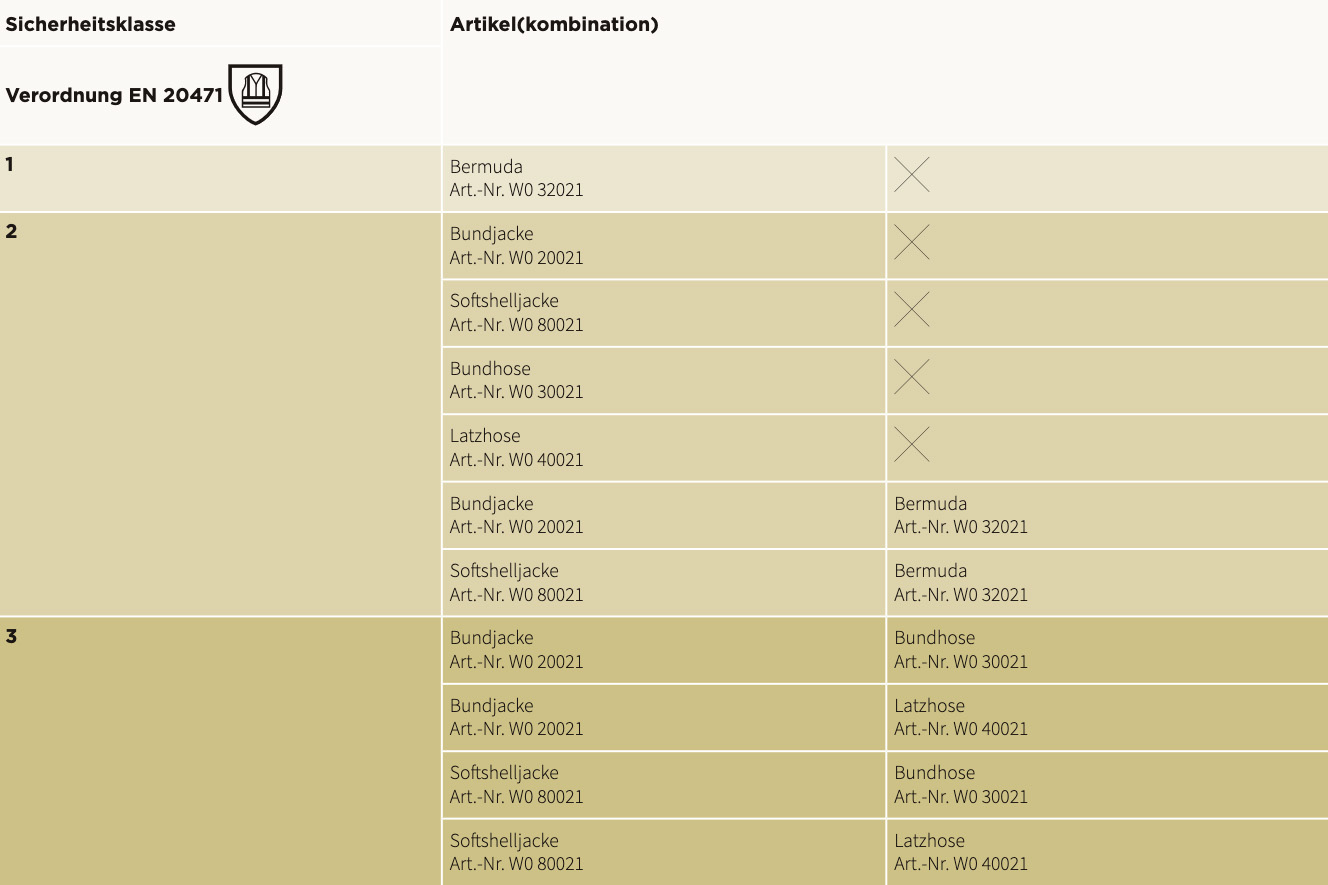Screen dimensions: 1328x885
Task: Click the Verordnung EN 20471 label
Action: coord(114,96)
